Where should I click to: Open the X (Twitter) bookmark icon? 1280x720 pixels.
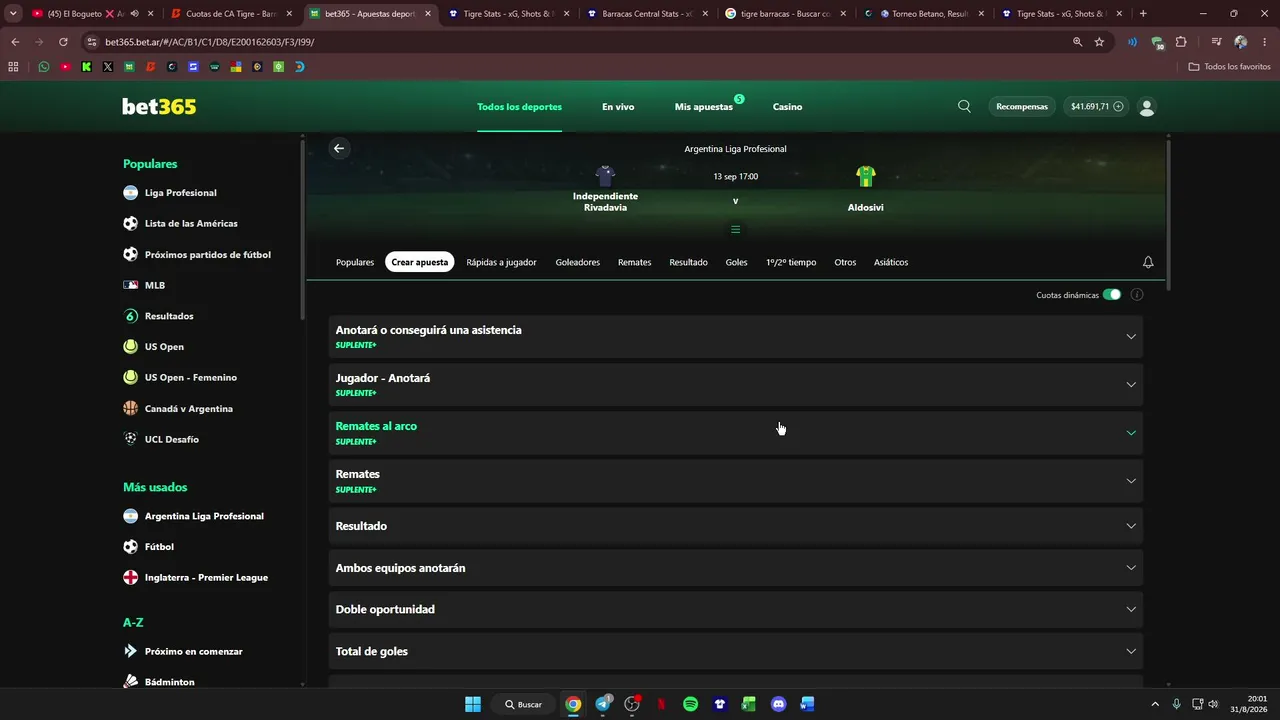(x=108, y=67)
